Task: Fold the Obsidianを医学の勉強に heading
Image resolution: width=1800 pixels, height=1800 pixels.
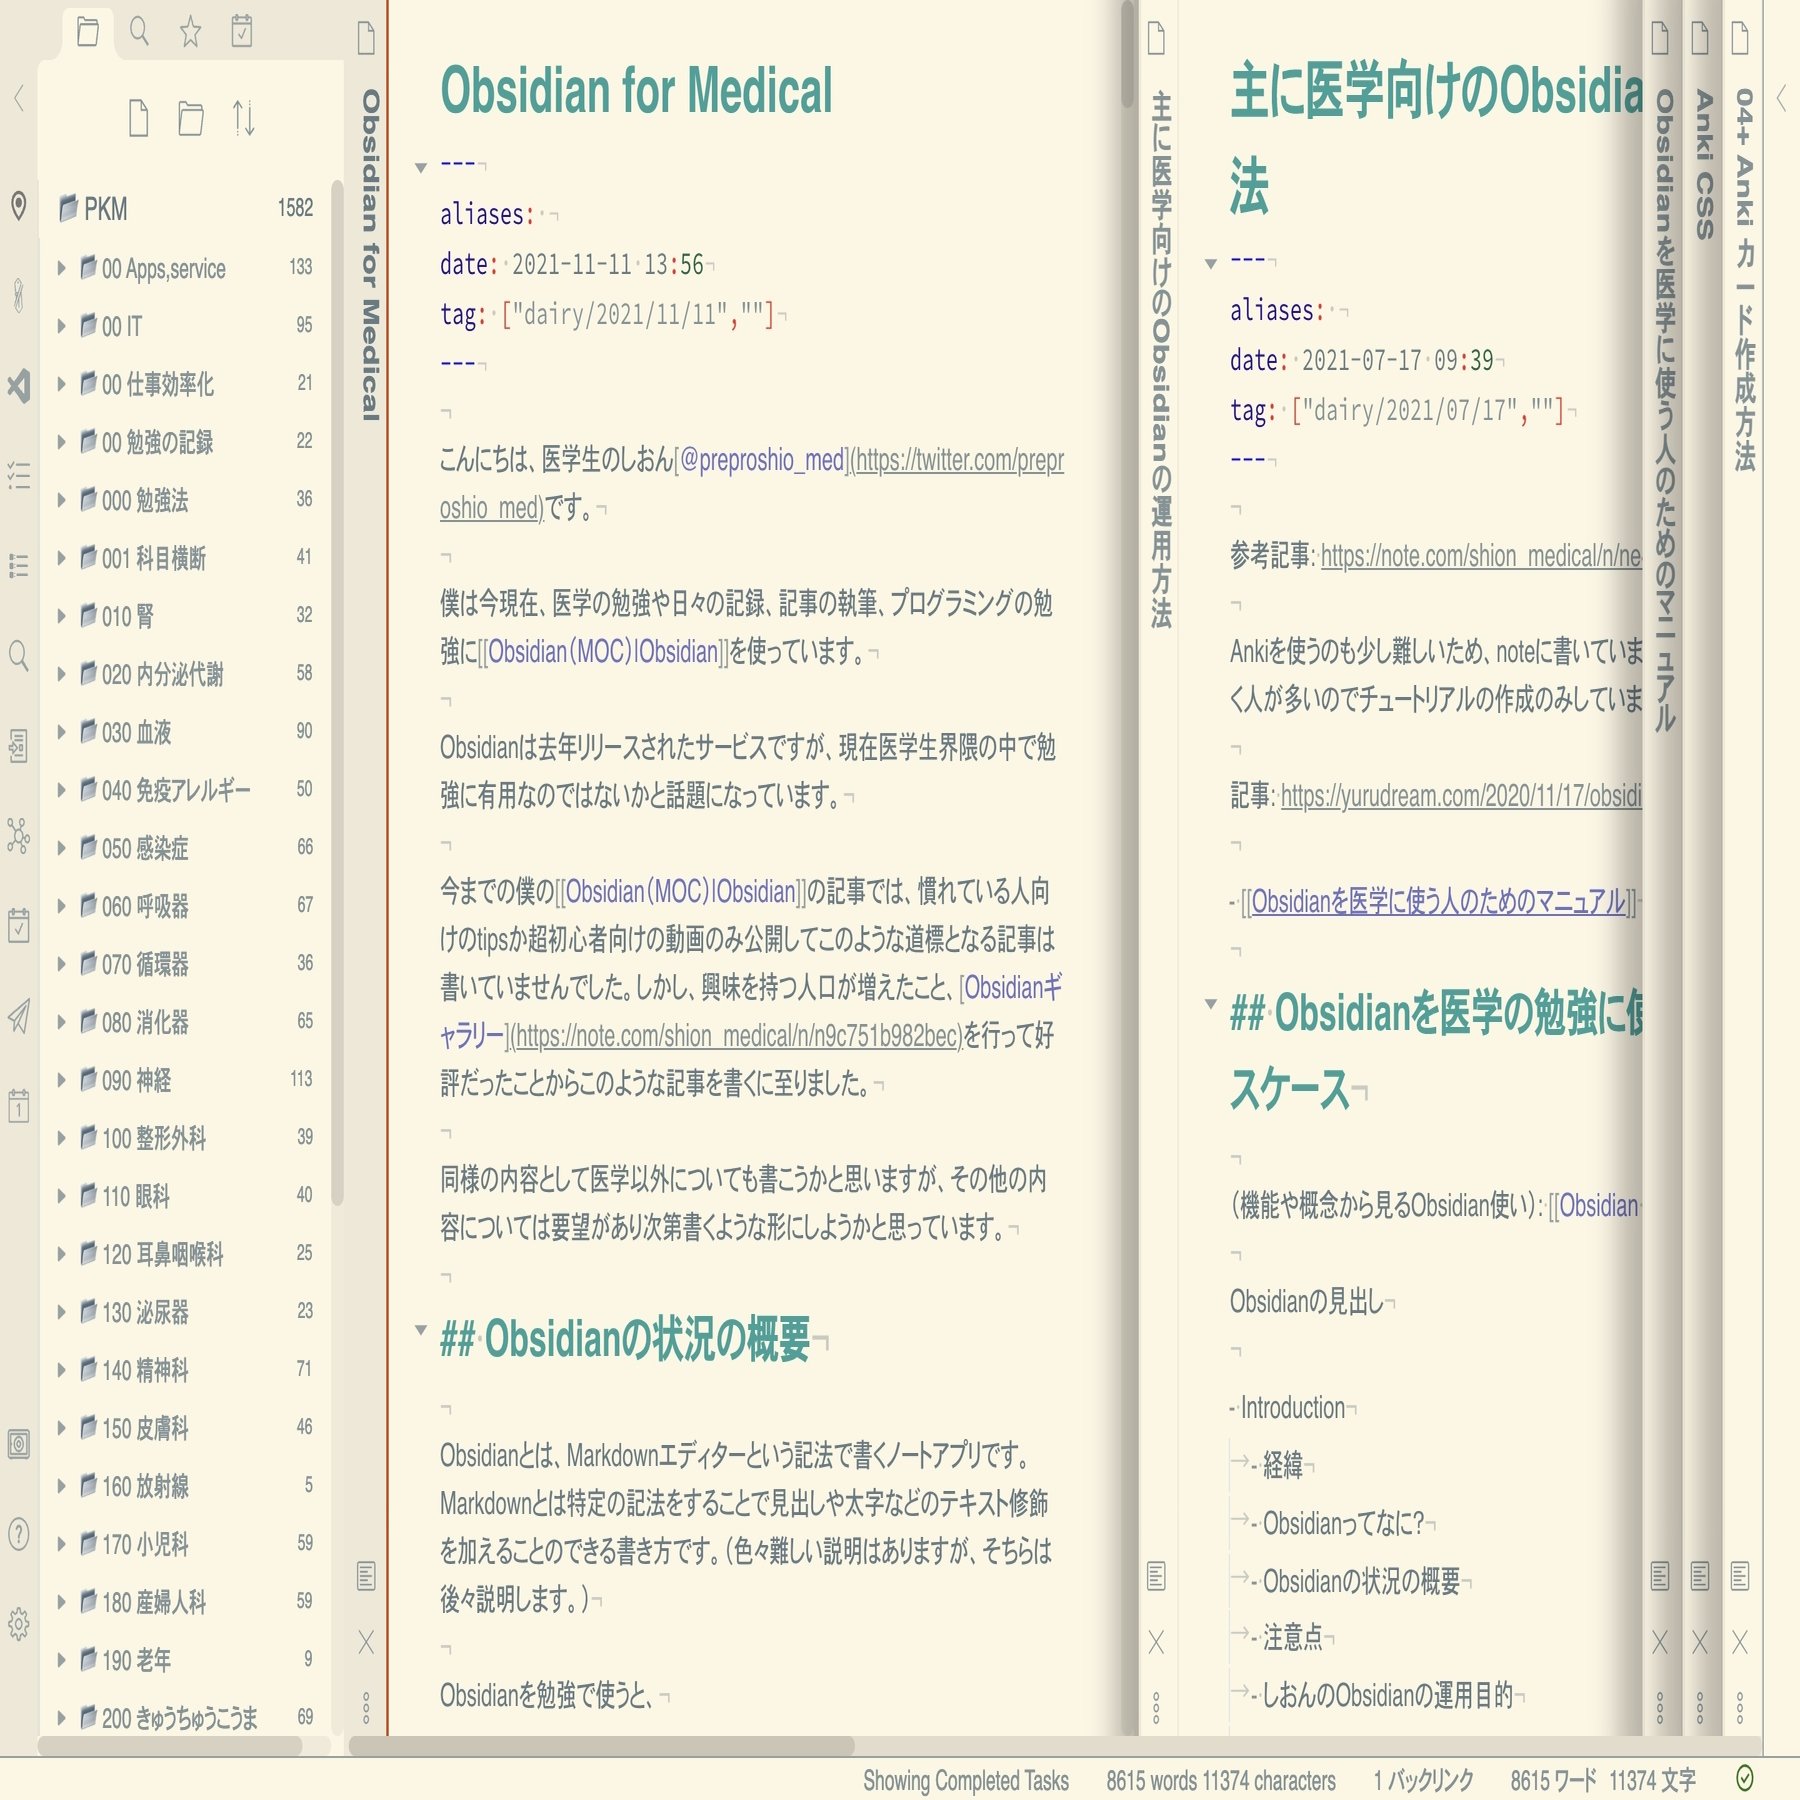Action: pos(1211,1003)
